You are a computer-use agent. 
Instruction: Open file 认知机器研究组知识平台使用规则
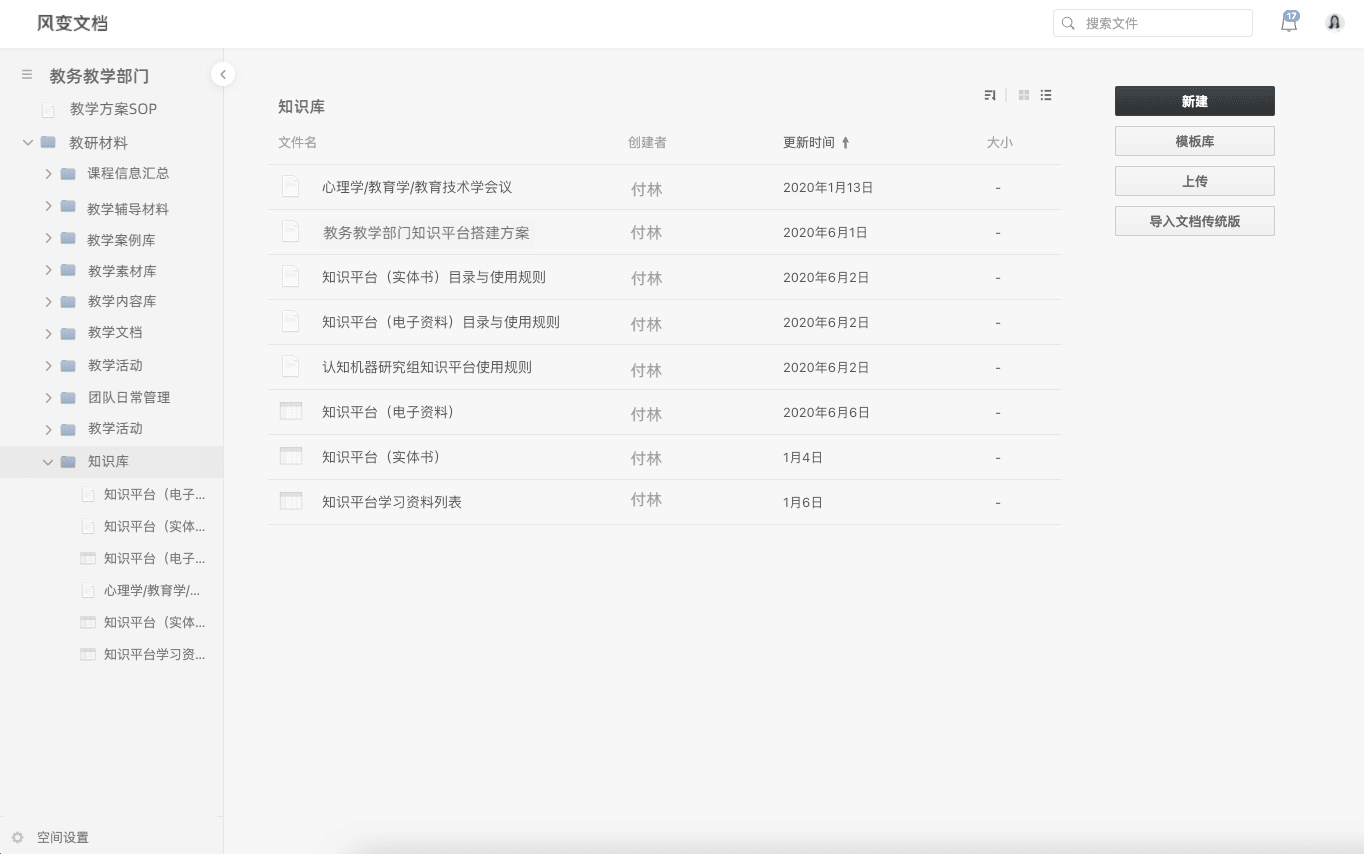coord(427,367)
